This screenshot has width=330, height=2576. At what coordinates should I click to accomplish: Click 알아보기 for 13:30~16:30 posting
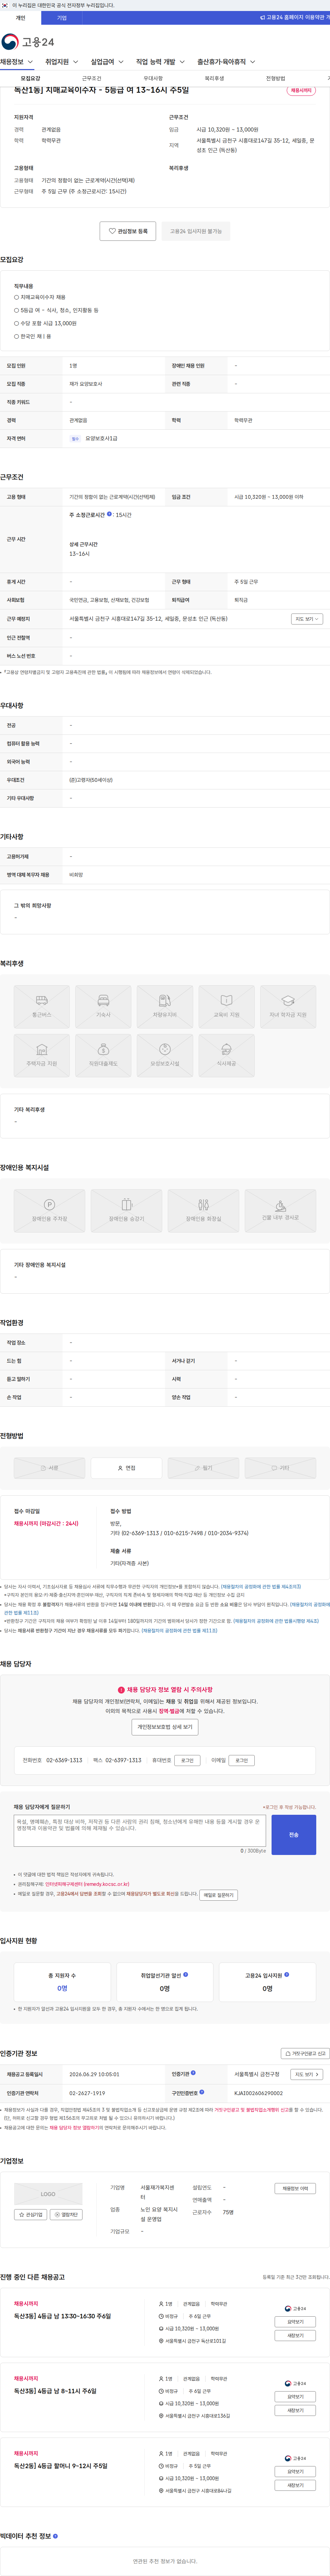[295, 2322]
